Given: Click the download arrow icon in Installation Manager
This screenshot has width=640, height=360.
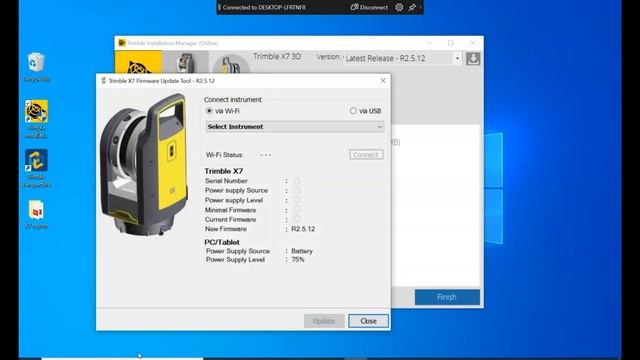Looking at the screenshot, I should click(473, 58).
